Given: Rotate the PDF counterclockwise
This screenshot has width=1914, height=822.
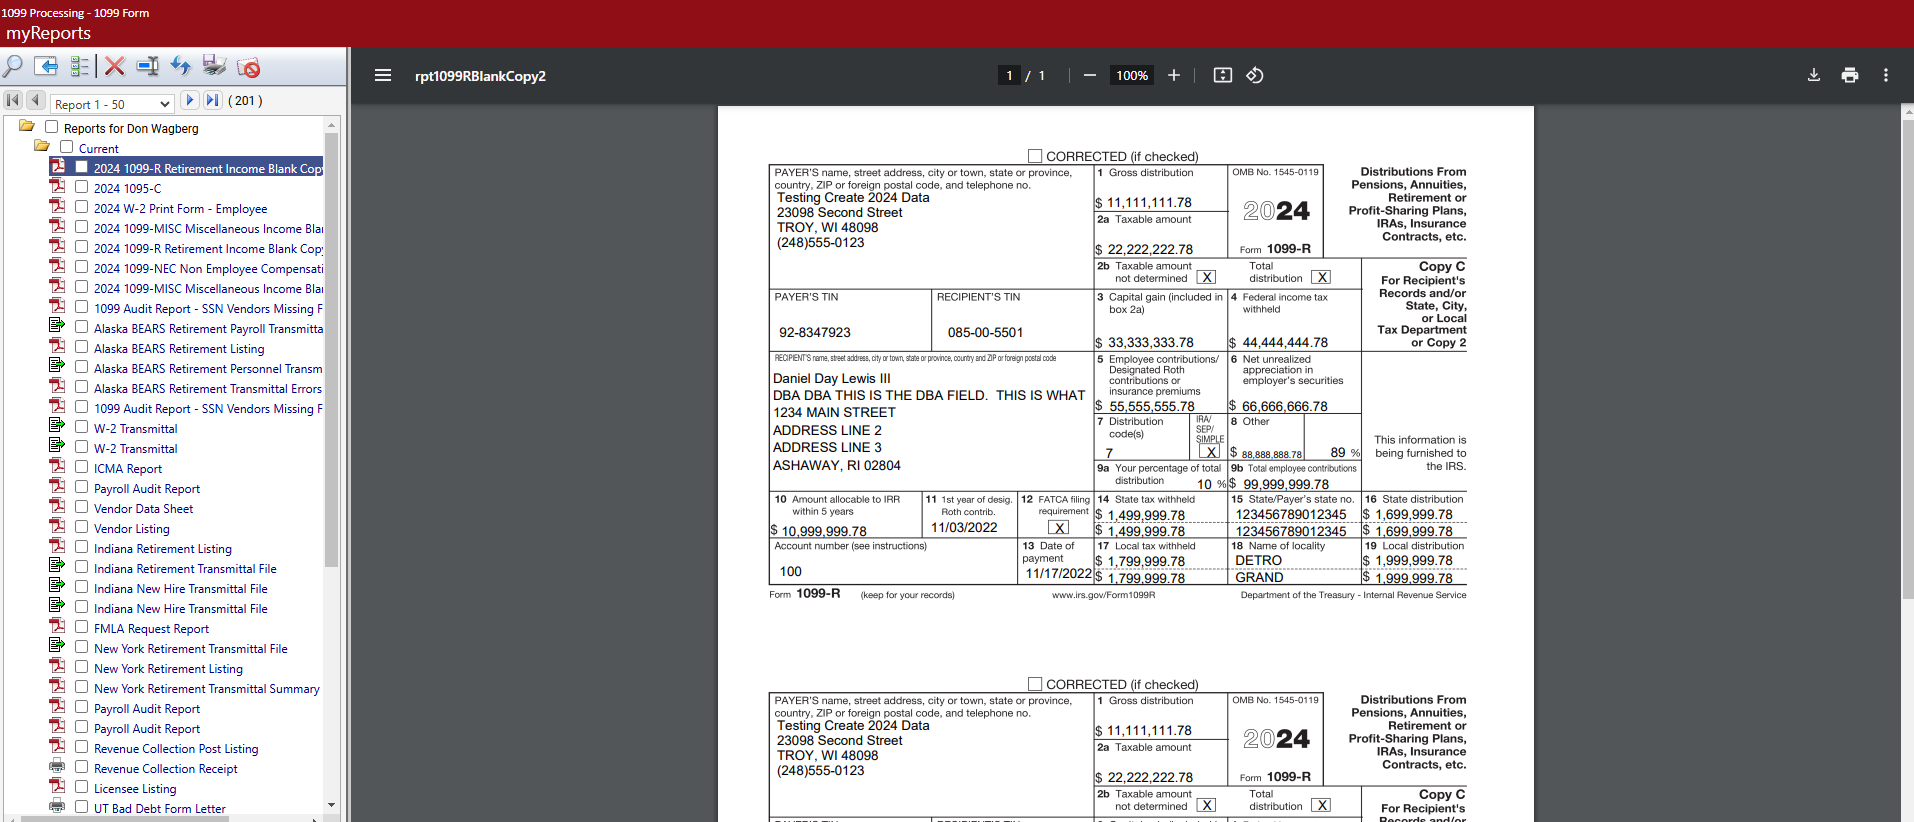Looking at the screenshot, I should 1255,75.
